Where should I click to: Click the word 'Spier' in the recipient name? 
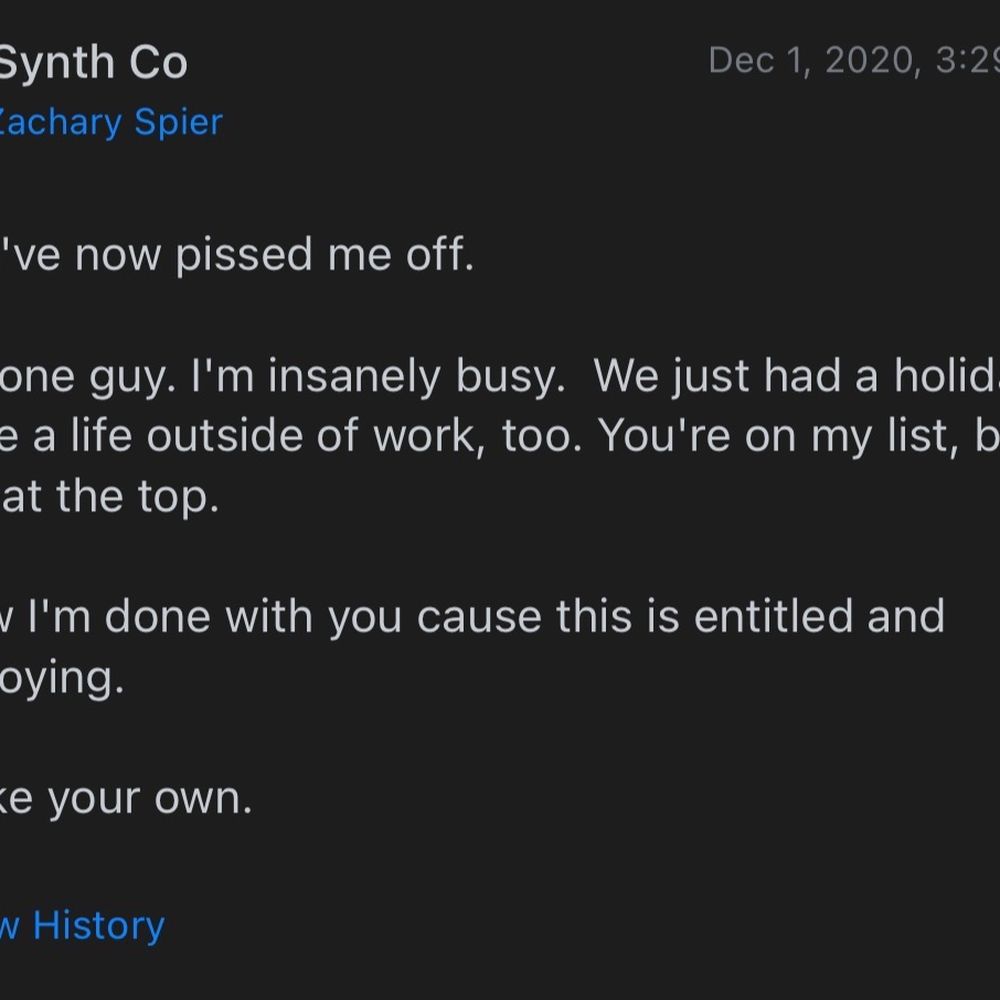pyautogui.click(x=179, y=122)
